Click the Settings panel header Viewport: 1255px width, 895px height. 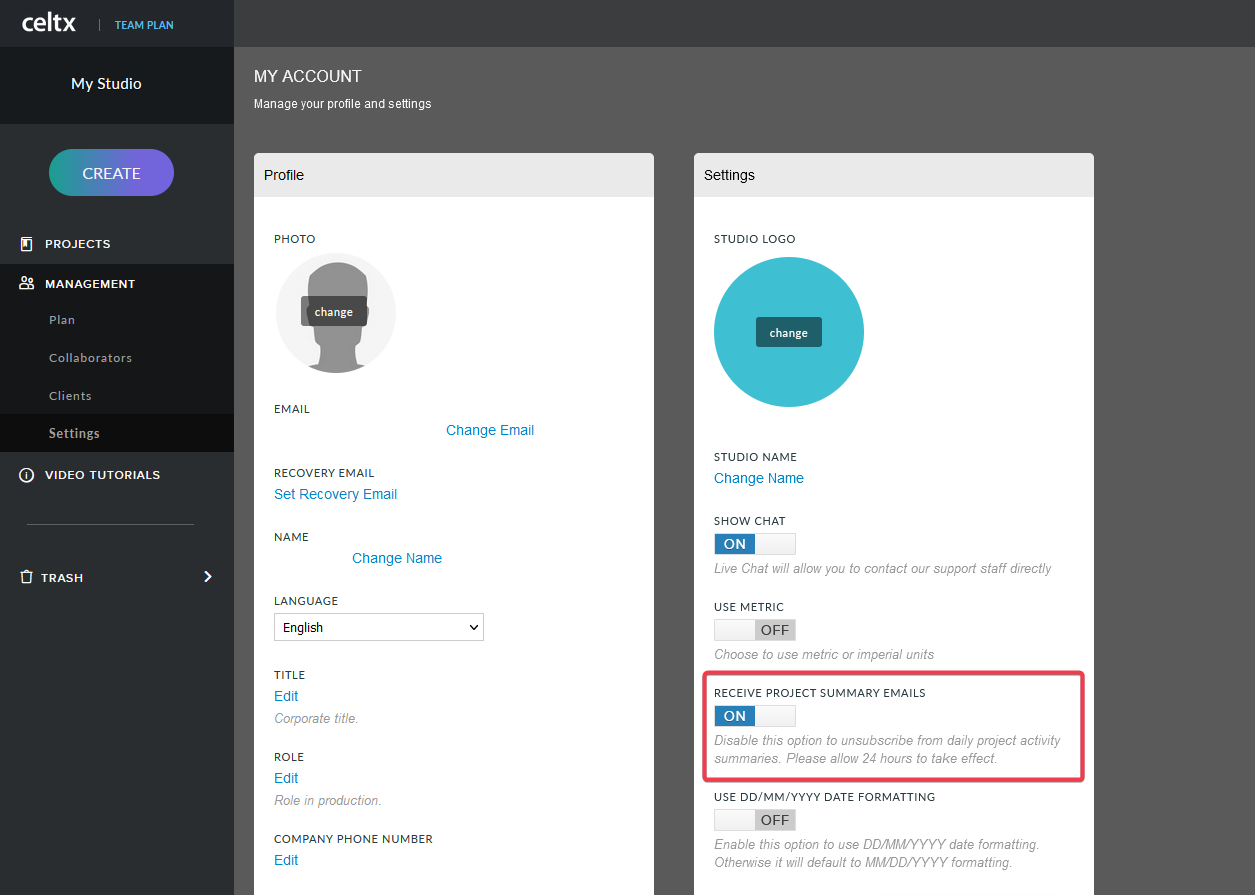(x=894, y=175)
